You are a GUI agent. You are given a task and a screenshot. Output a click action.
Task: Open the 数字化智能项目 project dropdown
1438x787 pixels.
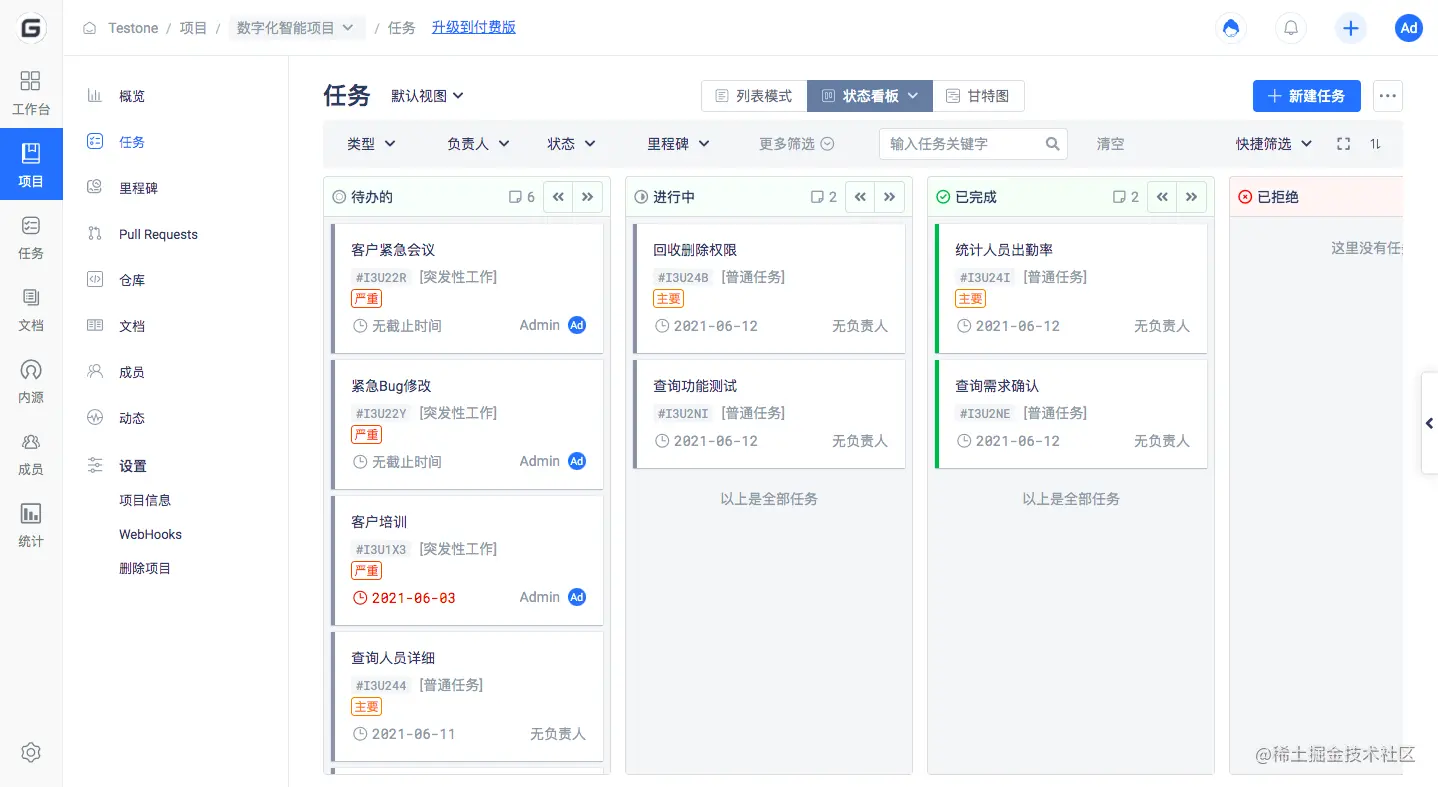(296, 28)
